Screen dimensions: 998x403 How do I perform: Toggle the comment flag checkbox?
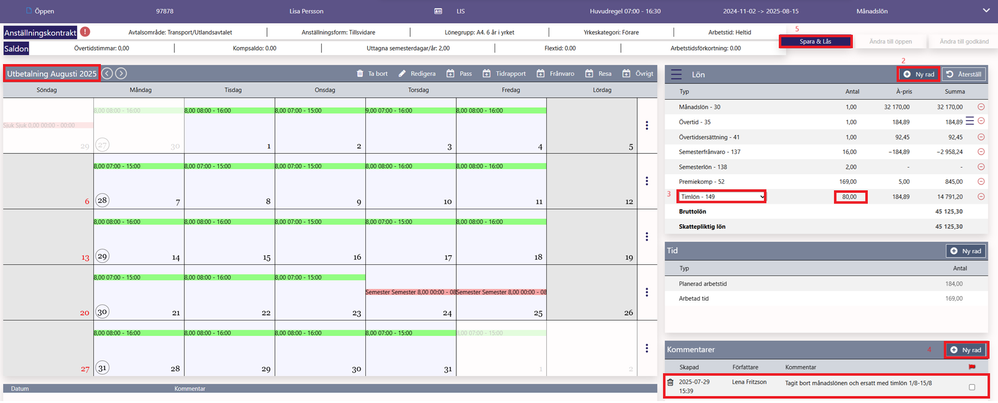click(971, 387)
